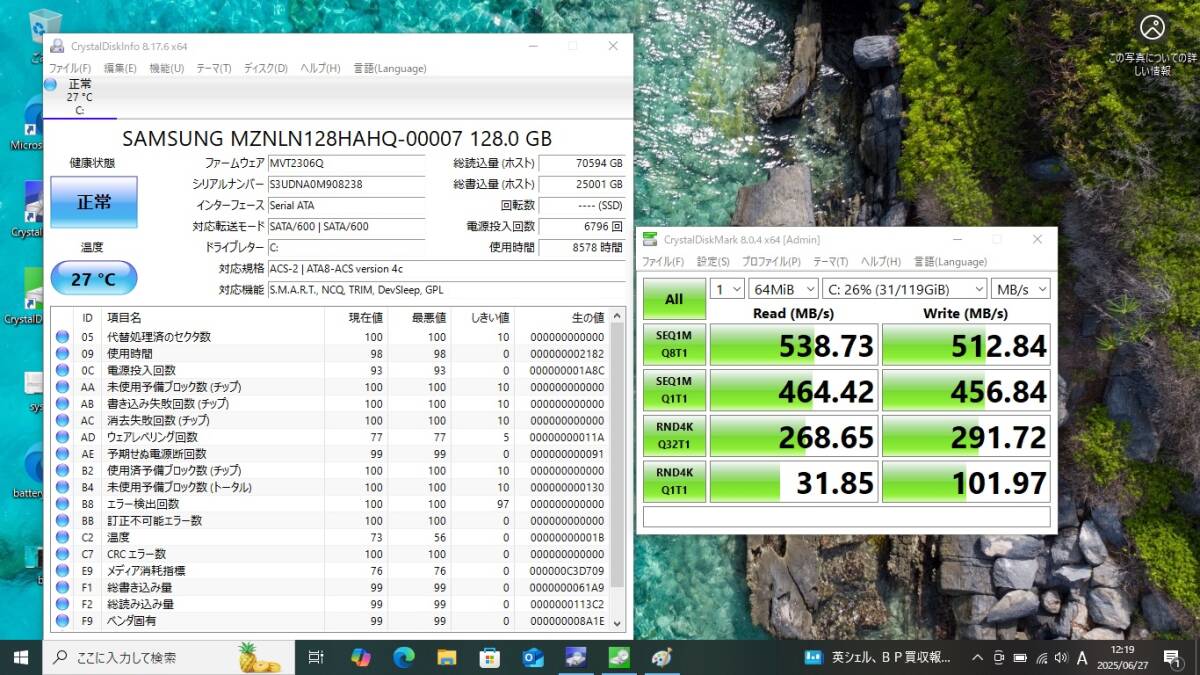
Task: Click CrystalDiskInfo title bar app icon
Action: pos(55,46)
